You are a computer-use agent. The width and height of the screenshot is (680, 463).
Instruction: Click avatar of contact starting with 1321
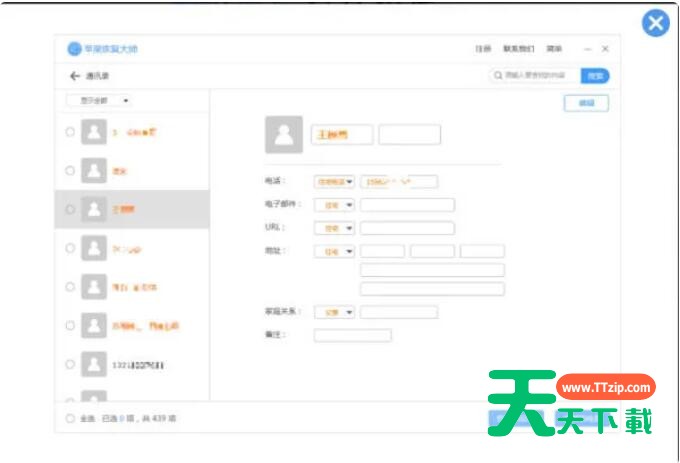[x=94, y=364]
